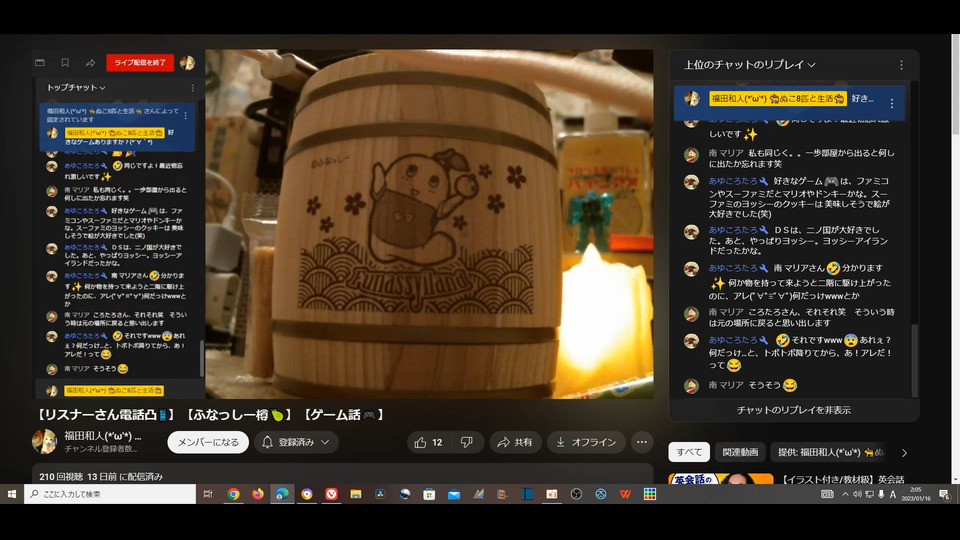Click the Funassyland barrel video player
The width and height of the screenshot is (960, 540).
429,224
